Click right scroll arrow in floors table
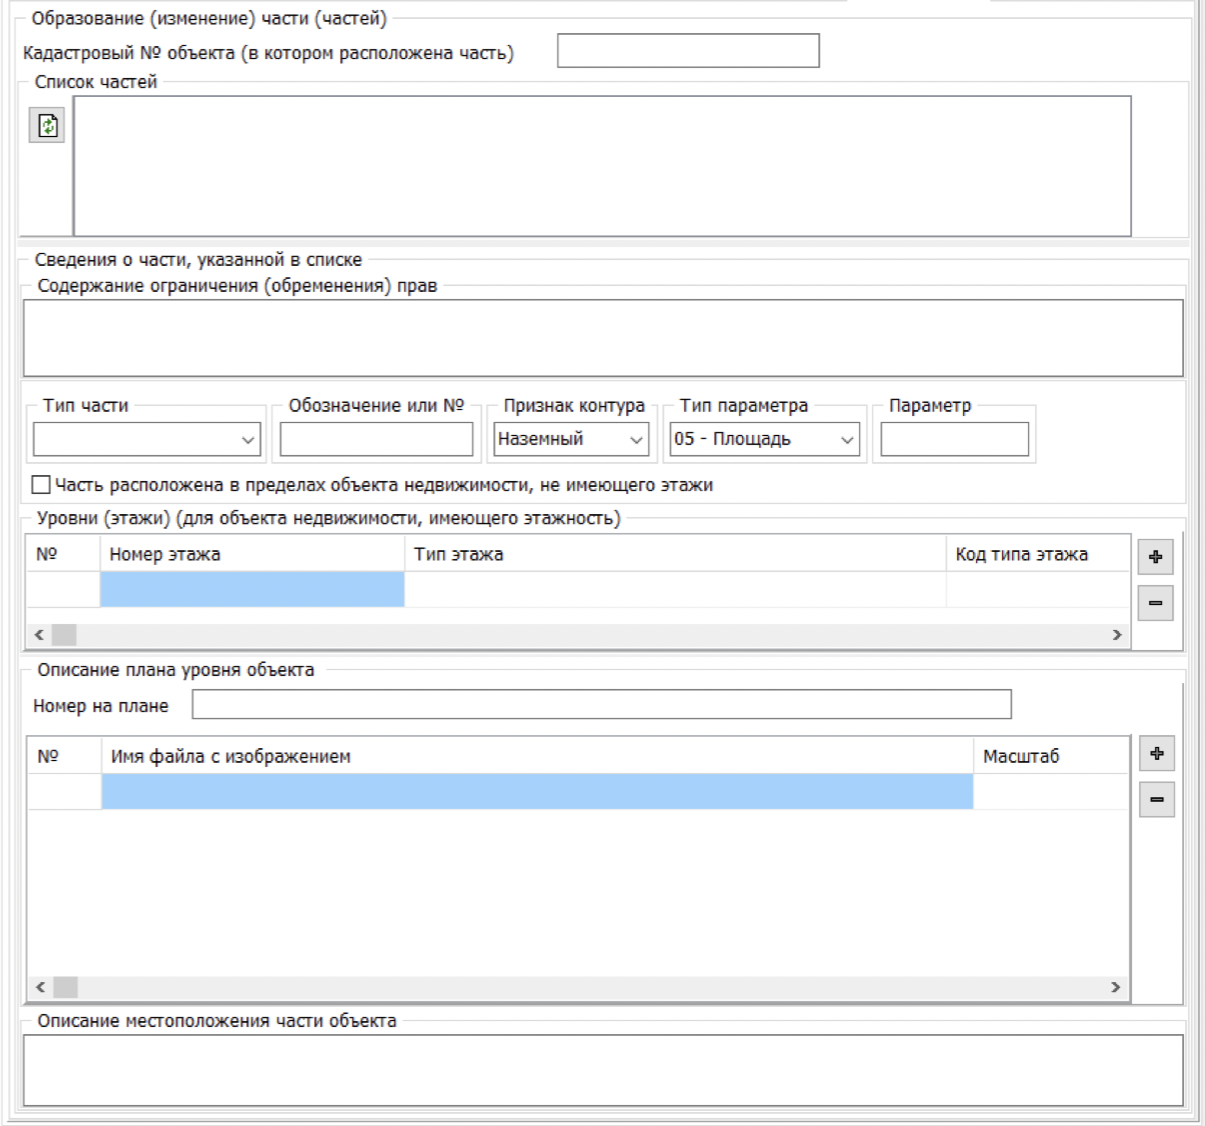This screenshot has height=1126, width=1206. [1117, 635]
